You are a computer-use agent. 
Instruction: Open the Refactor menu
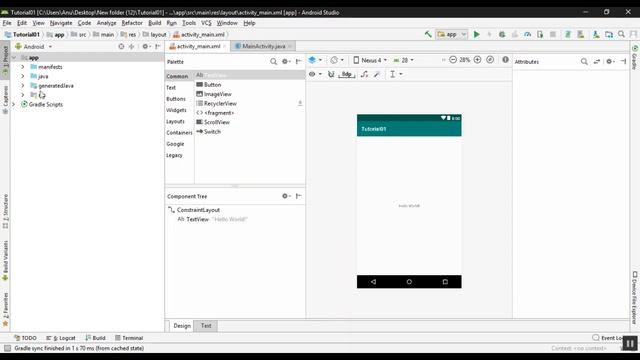tap(132, 23)
